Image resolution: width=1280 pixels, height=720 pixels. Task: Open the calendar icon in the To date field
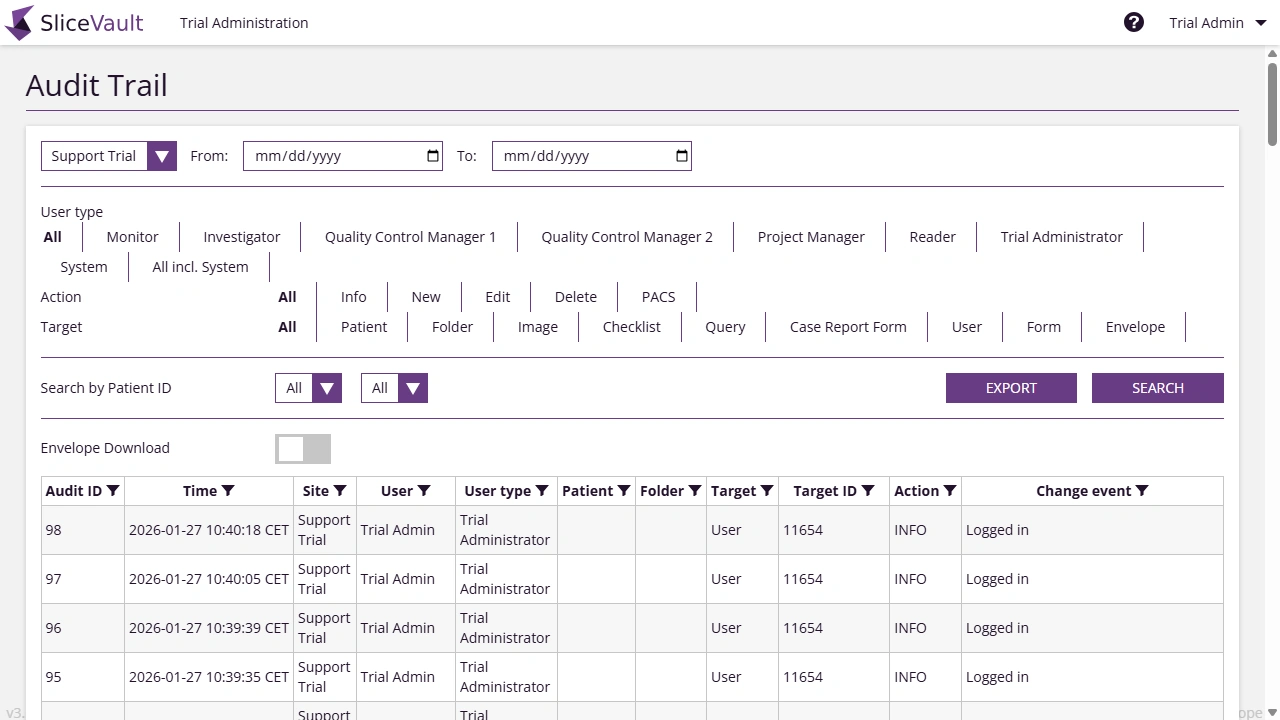pyautogui.click(x=680, y=156)
